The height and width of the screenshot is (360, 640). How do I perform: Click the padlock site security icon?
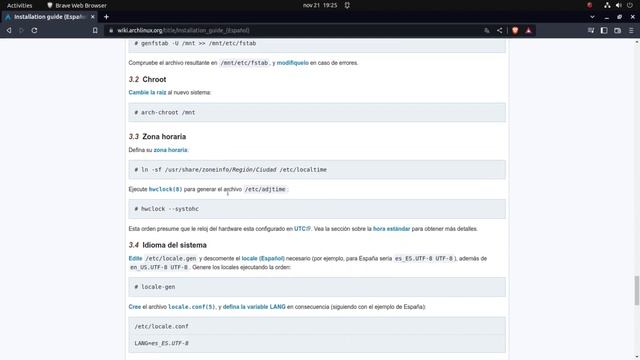(x=111, y=31)
